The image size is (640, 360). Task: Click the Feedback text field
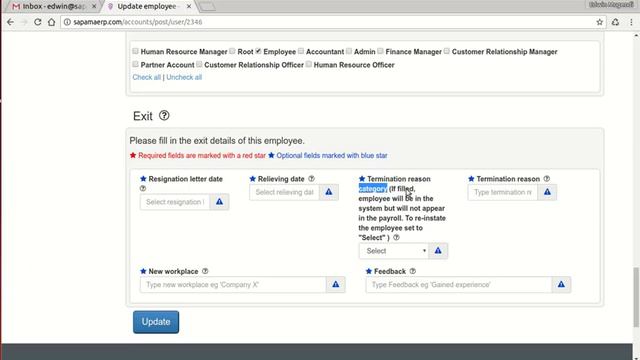coord(459,284)
